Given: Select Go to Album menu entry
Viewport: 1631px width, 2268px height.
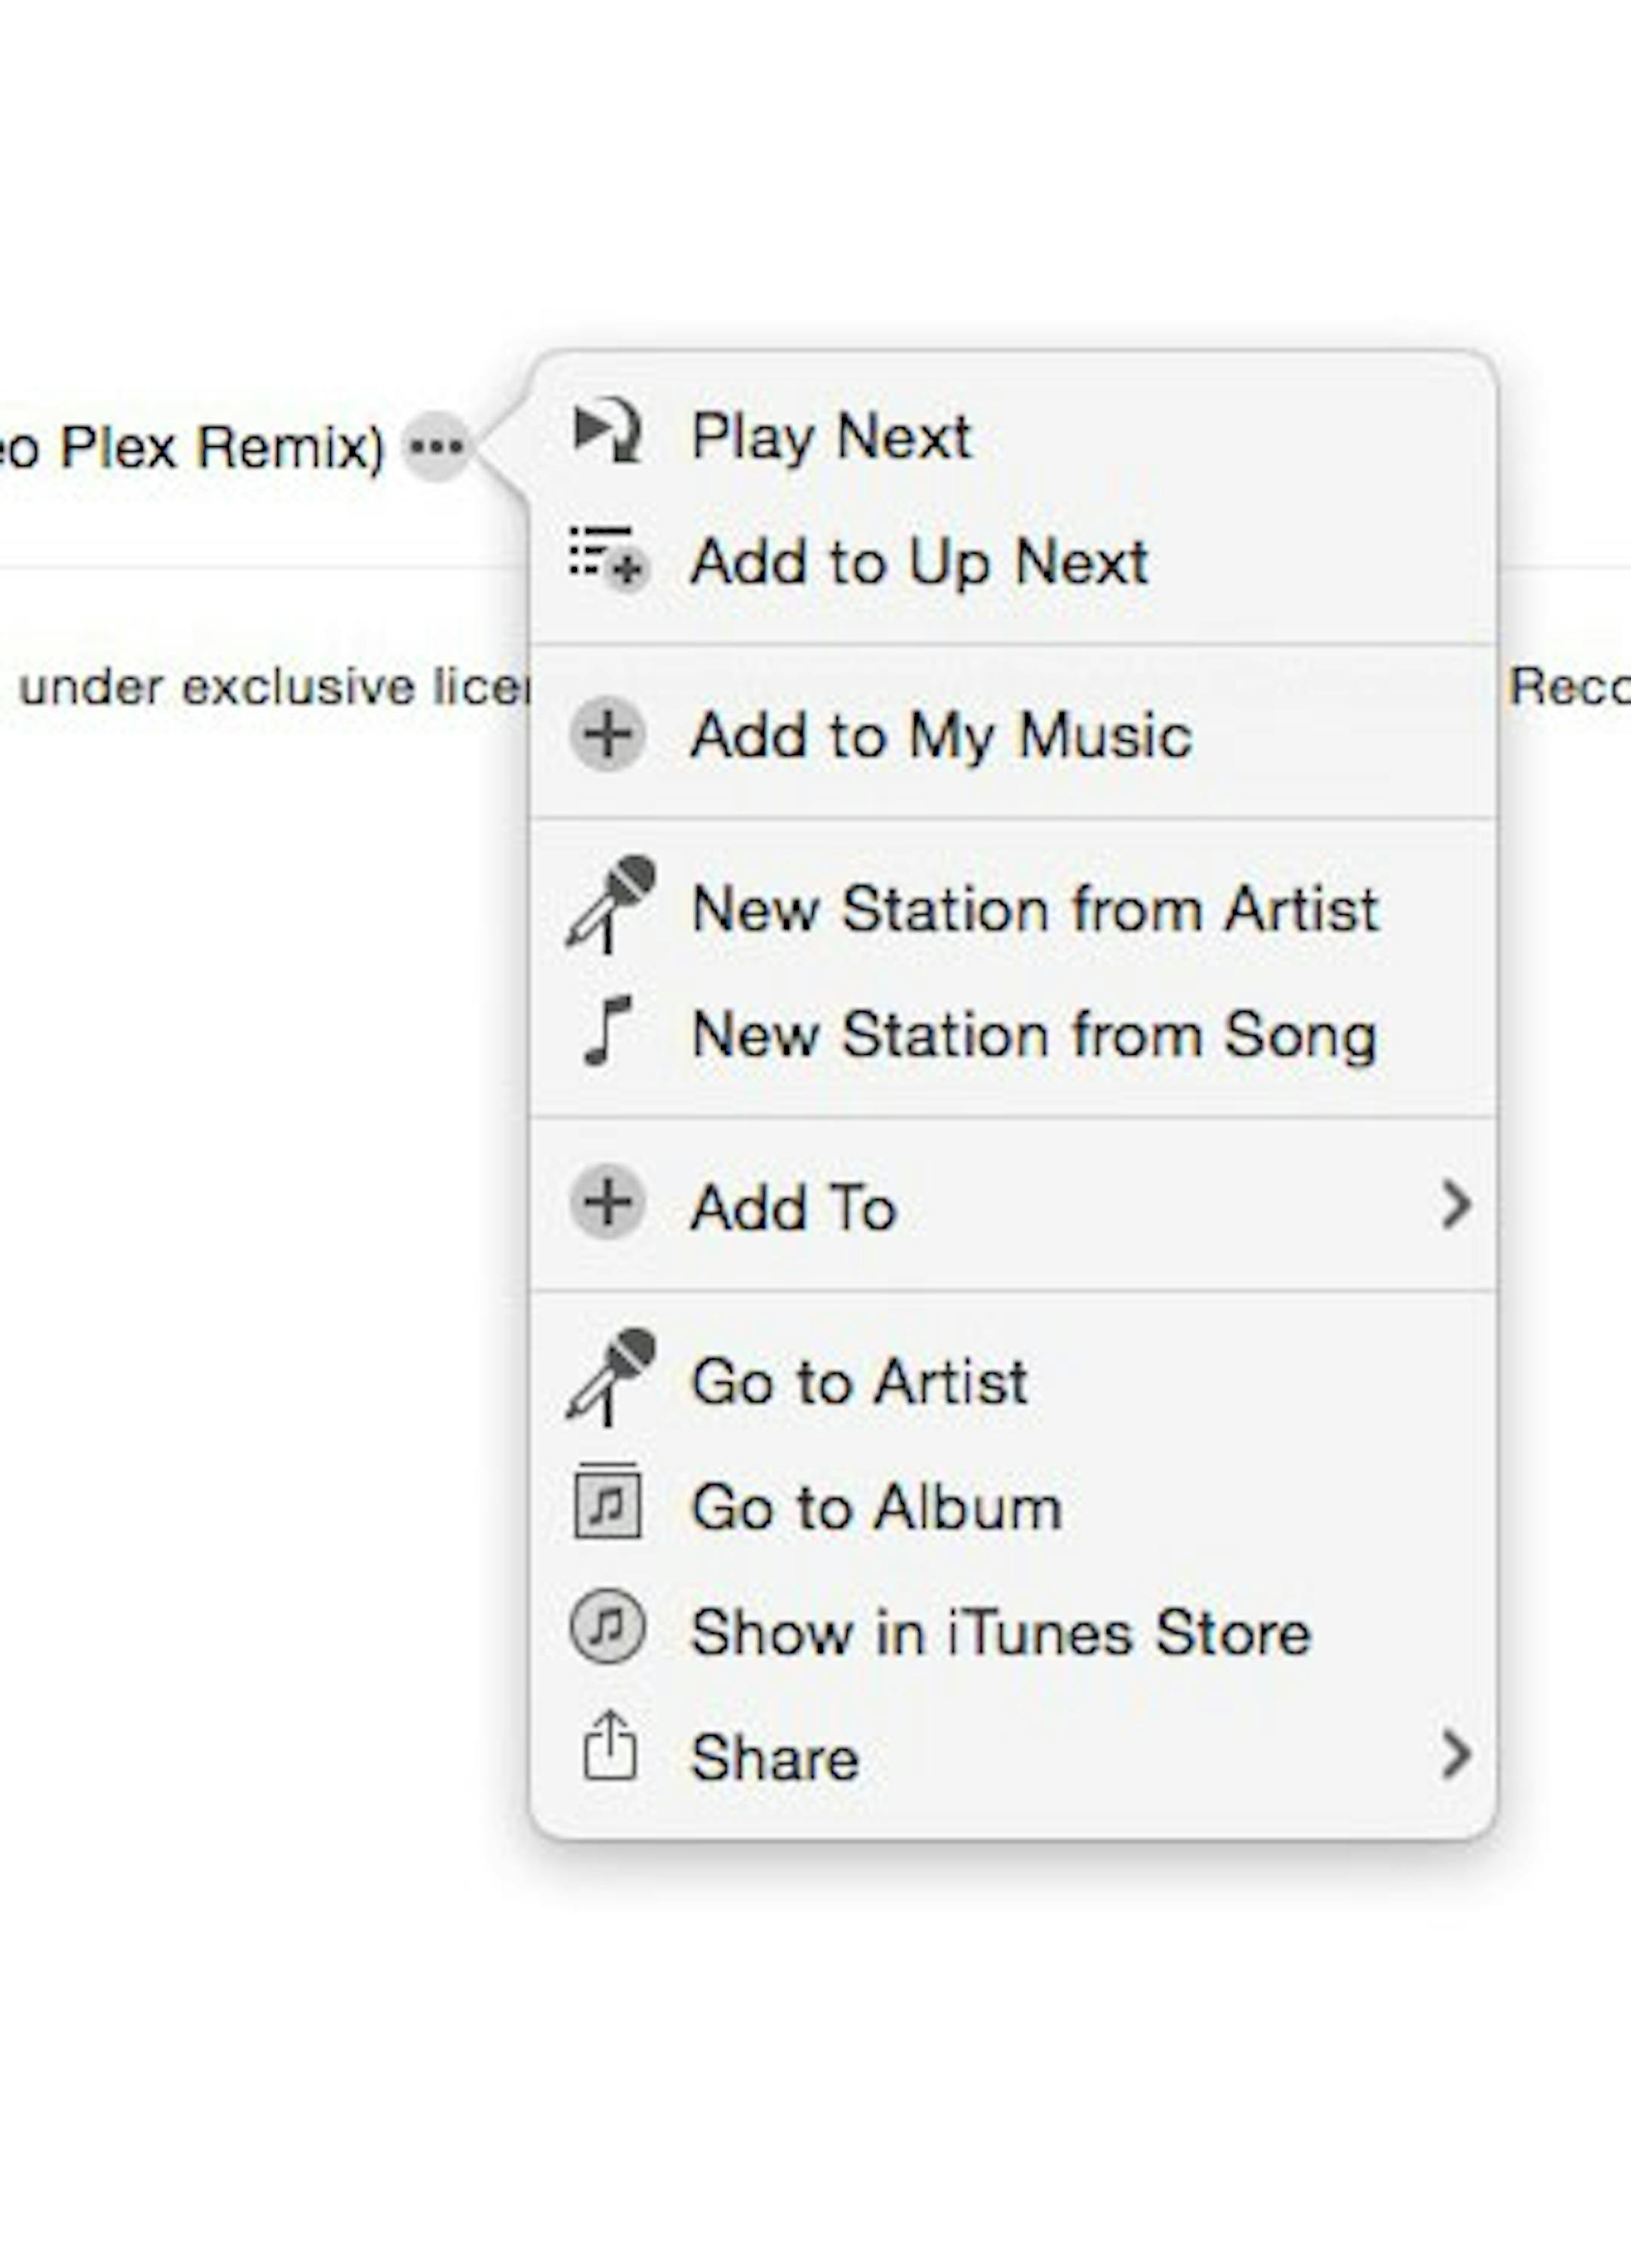Looking at the screenshot, I should (876, 1507).
